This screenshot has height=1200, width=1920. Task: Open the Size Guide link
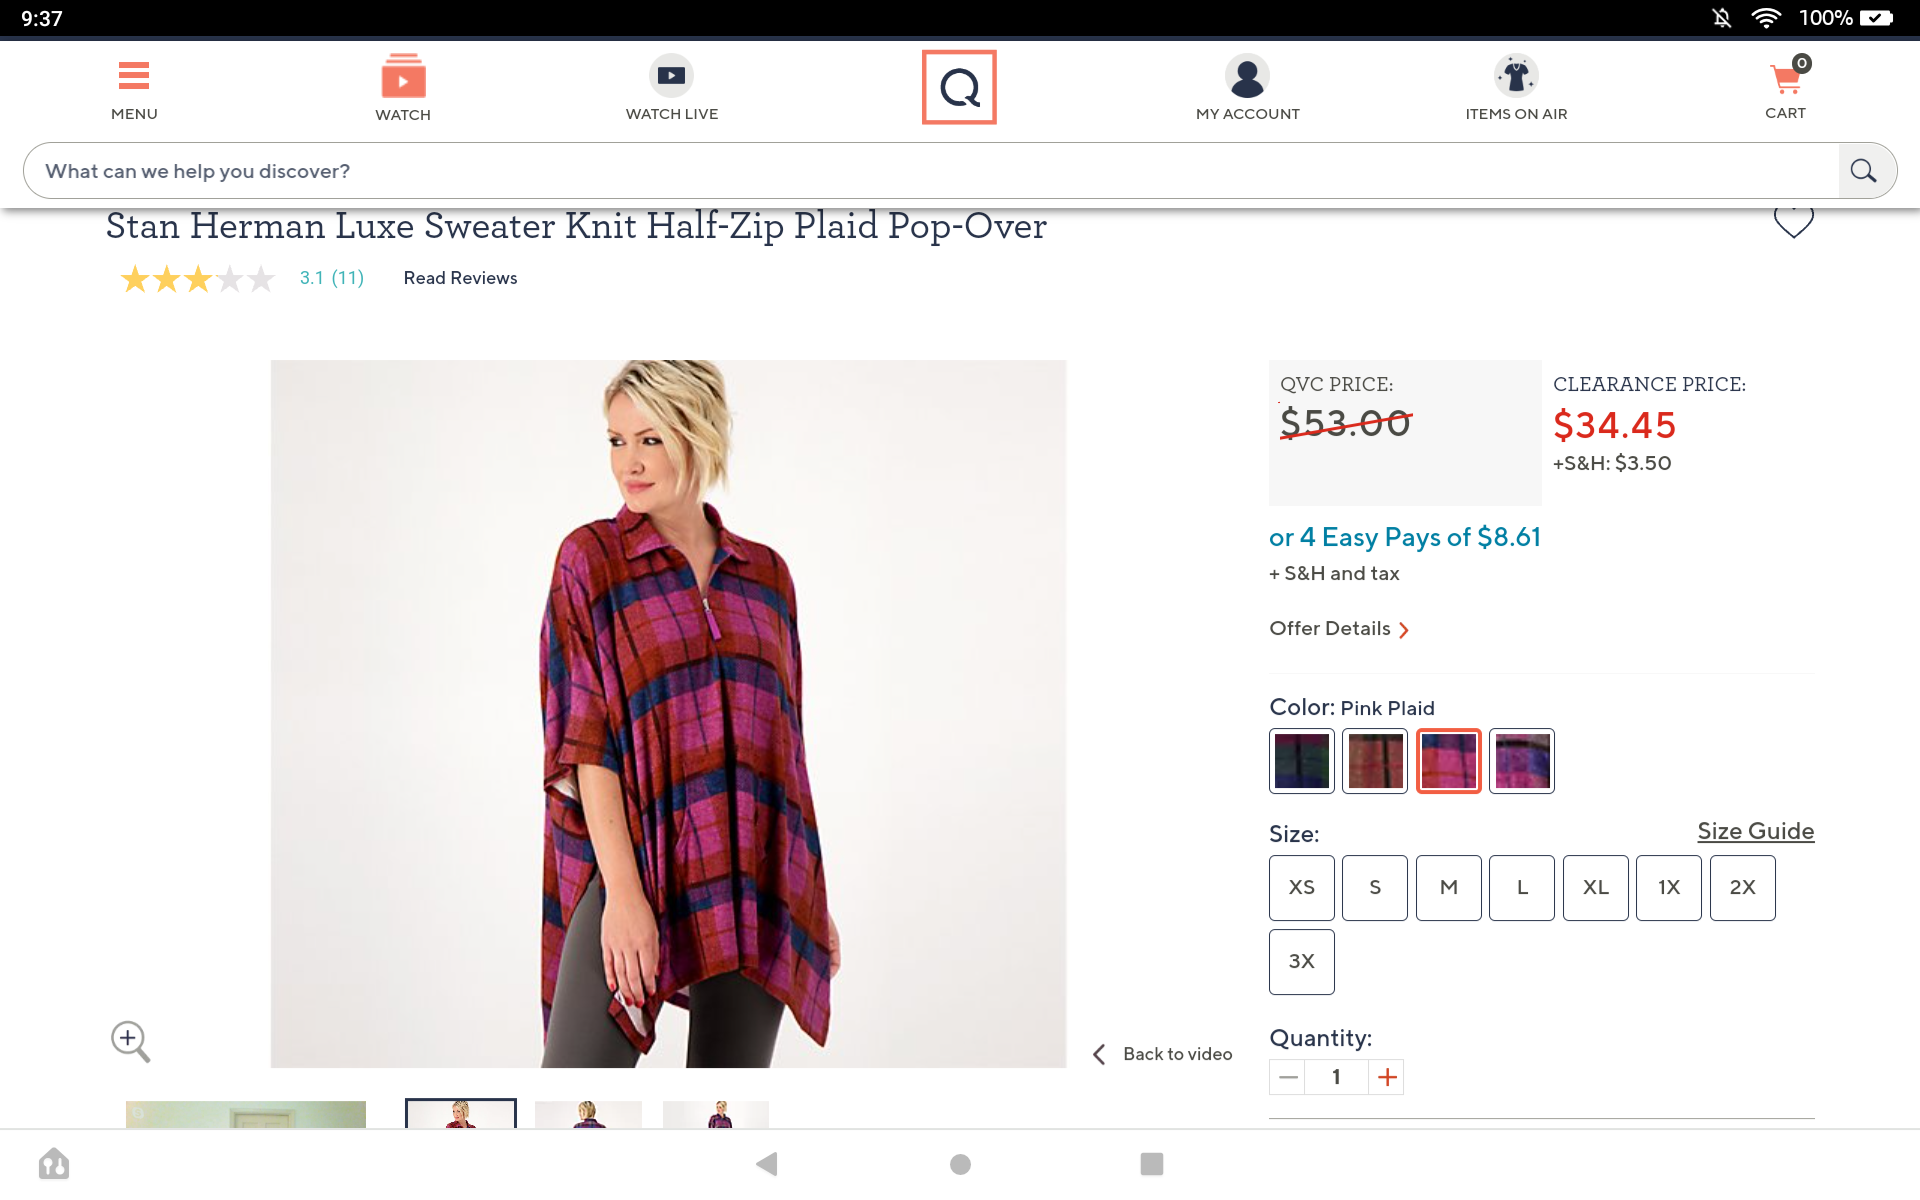(1755, 831)
